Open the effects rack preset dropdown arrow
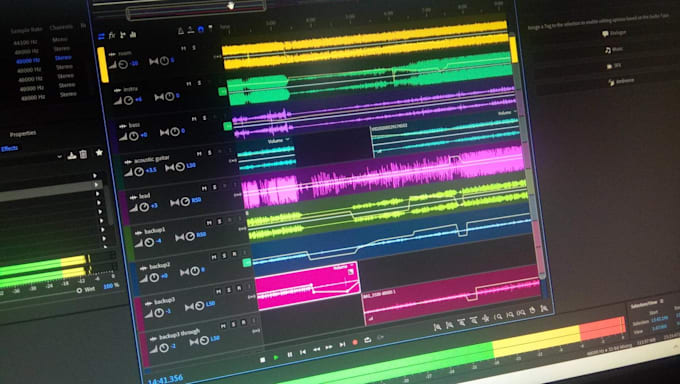This screenshot has width=680, height=384. [60, 157]
